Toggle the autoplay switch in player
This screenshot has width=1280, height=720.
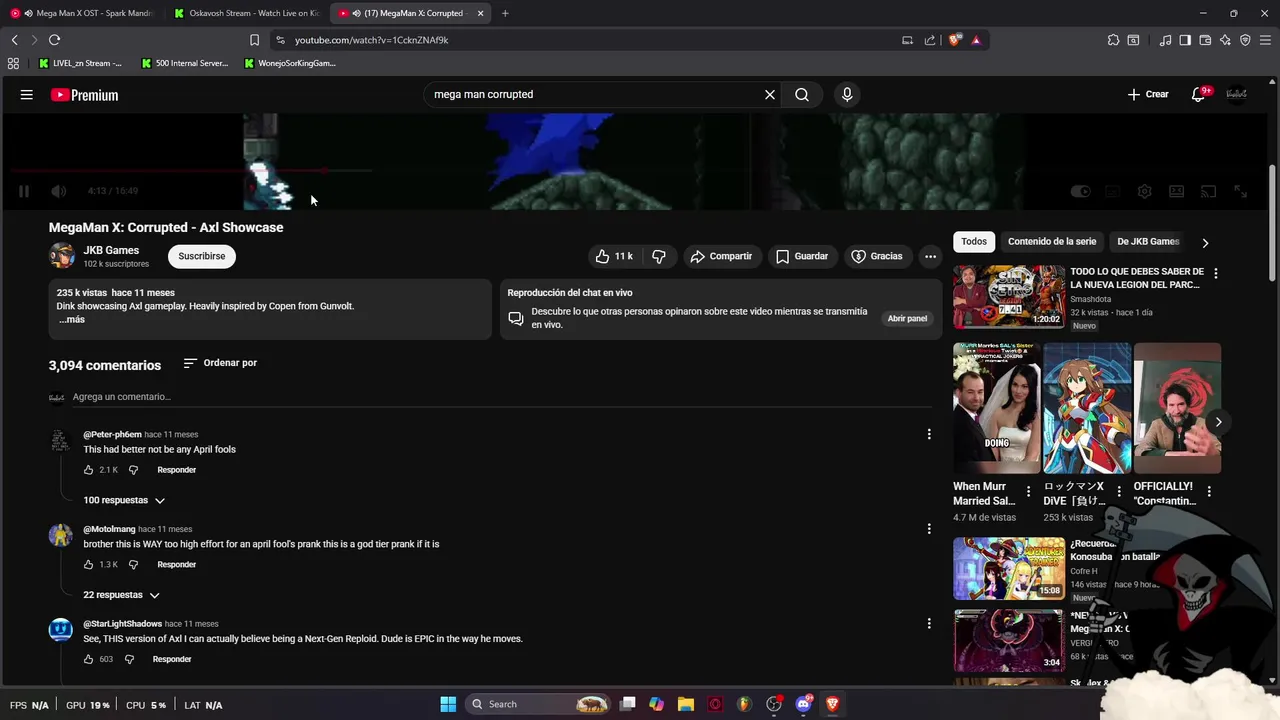[x=1081, y=191]
